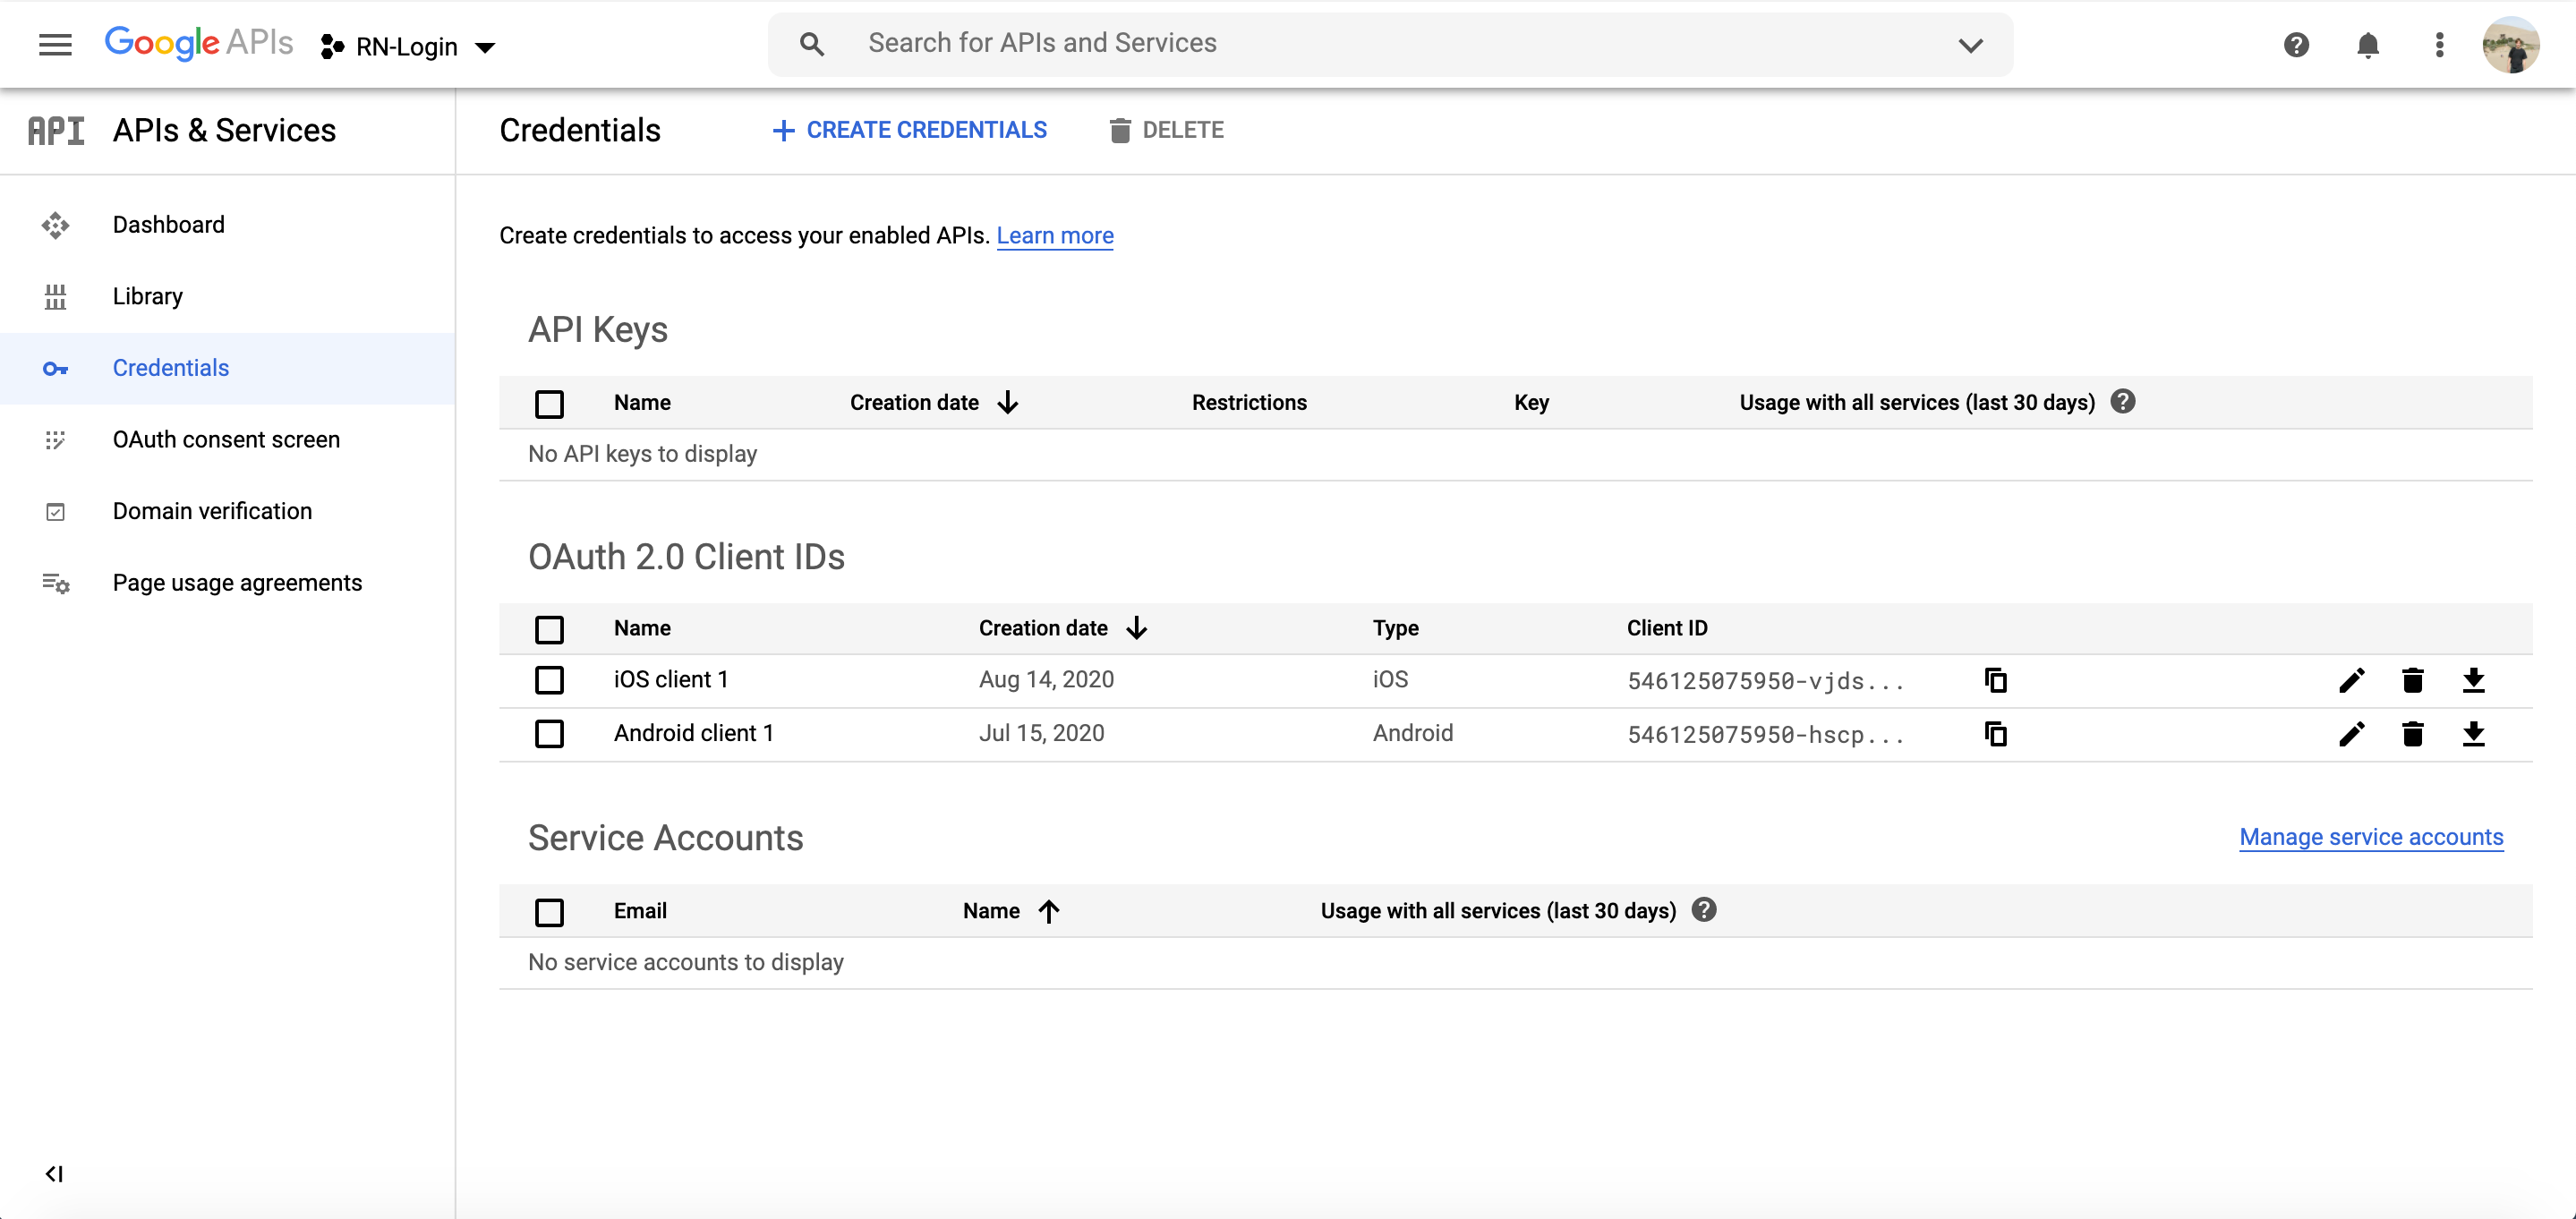2576x1219 pixels.
Task: Open Android client 1 name link
Action: click(694, 734)
